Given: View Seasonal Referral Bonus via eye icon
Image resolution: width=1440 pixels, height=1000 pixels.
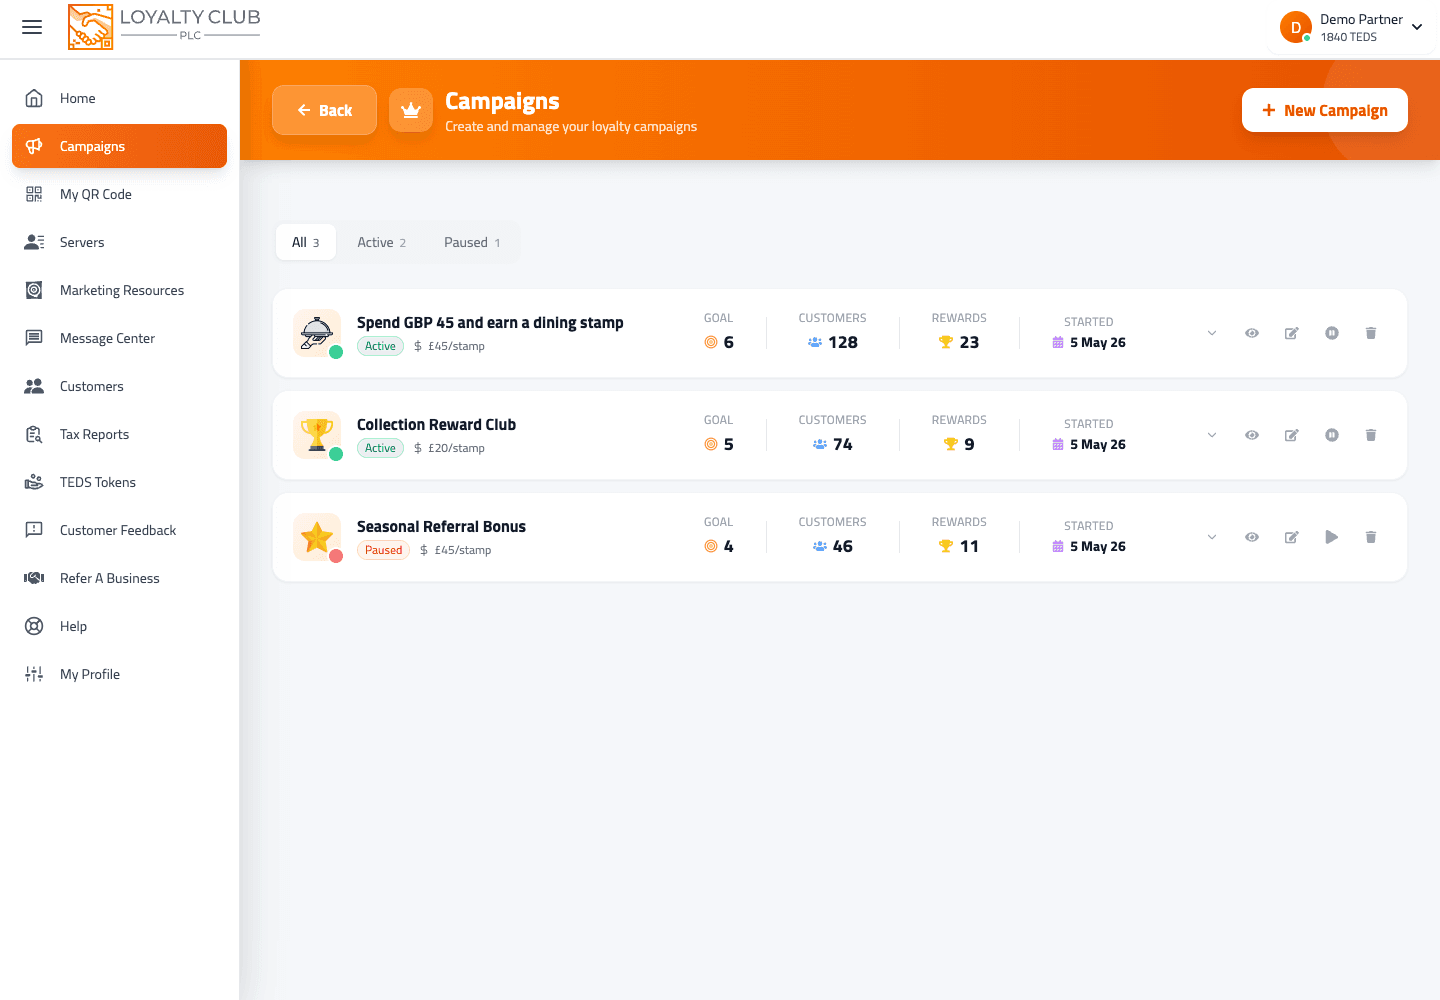Looking at the screenshot, I should point(1252,537).
